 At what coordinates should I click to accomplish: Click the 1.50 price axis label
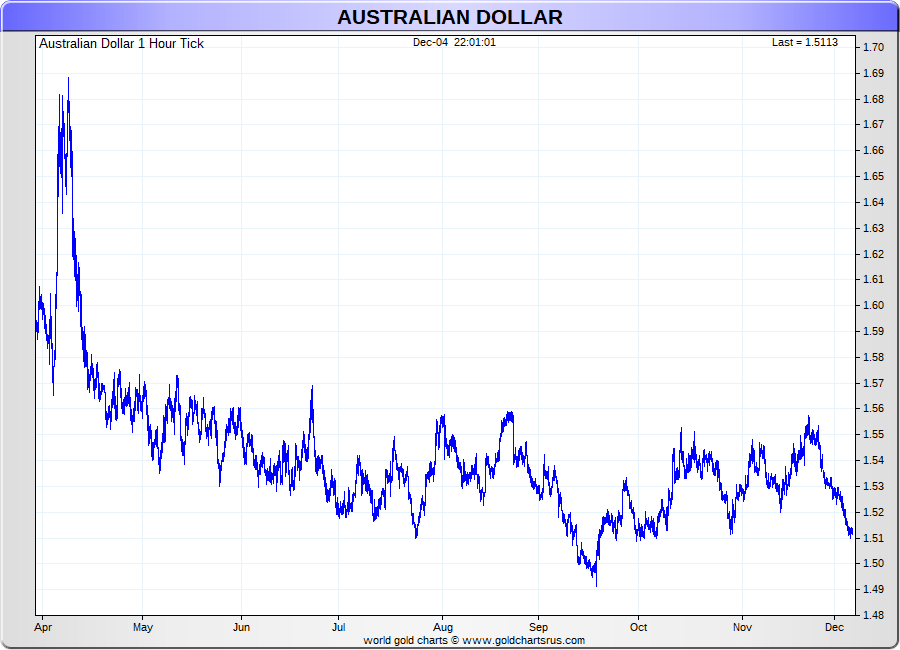coord(873,563)
